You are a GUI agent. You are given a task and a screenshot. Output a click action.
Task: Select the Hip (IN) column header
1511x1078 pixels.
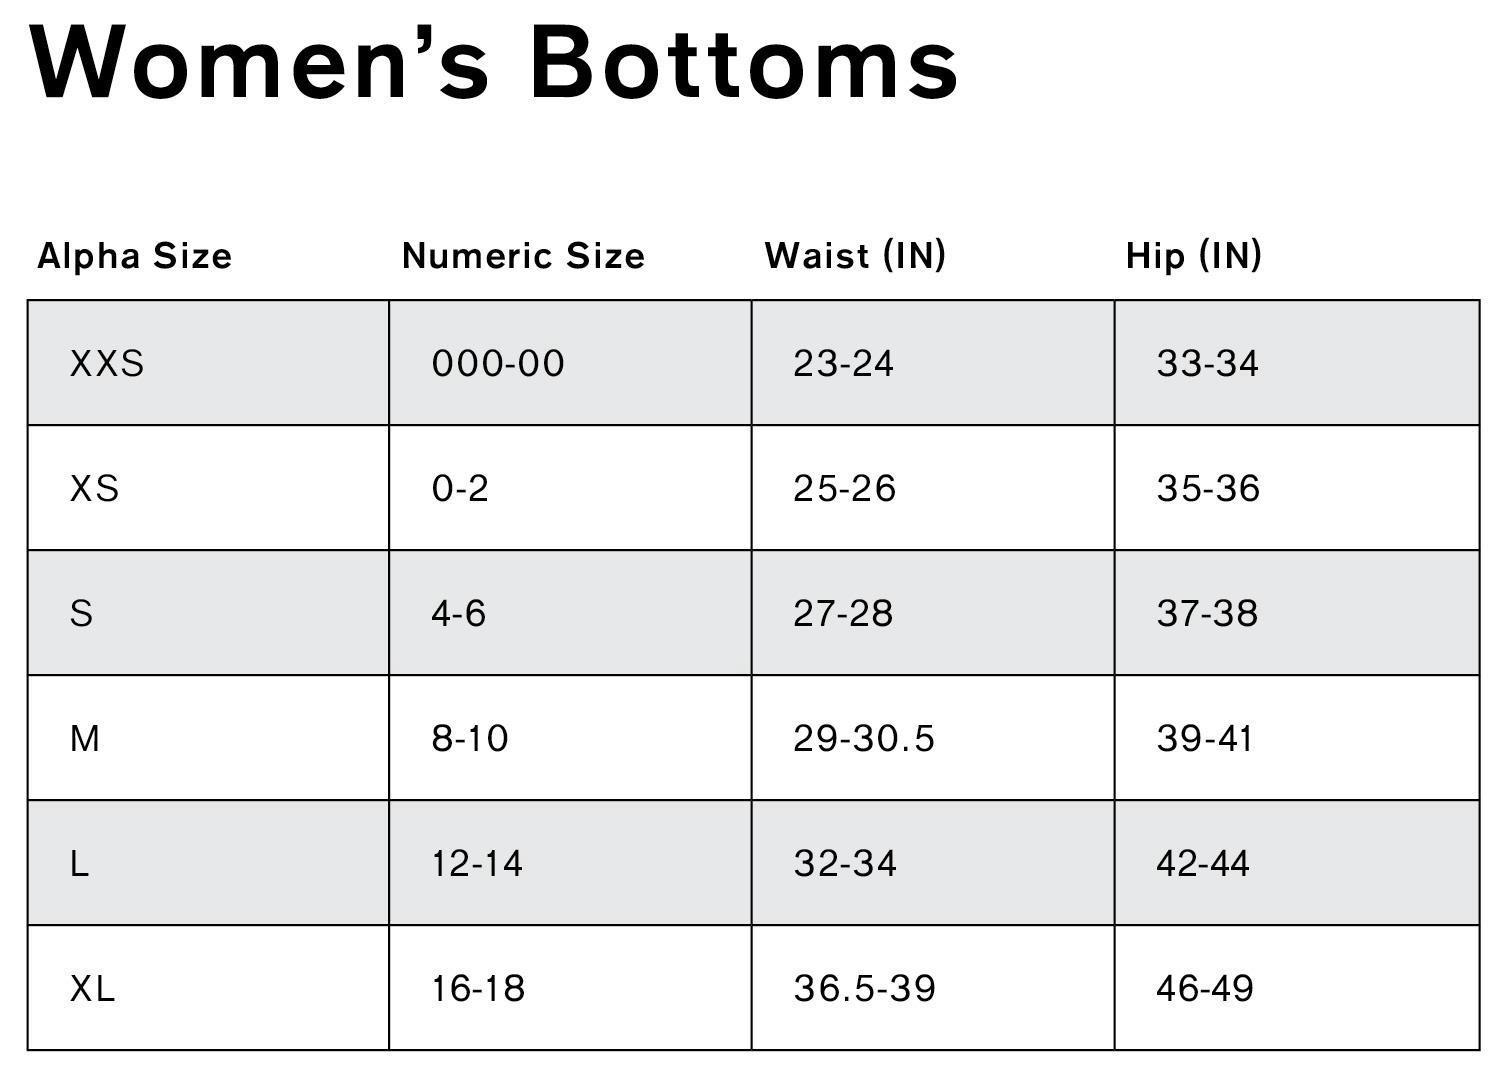click(x=1193, y=256)
